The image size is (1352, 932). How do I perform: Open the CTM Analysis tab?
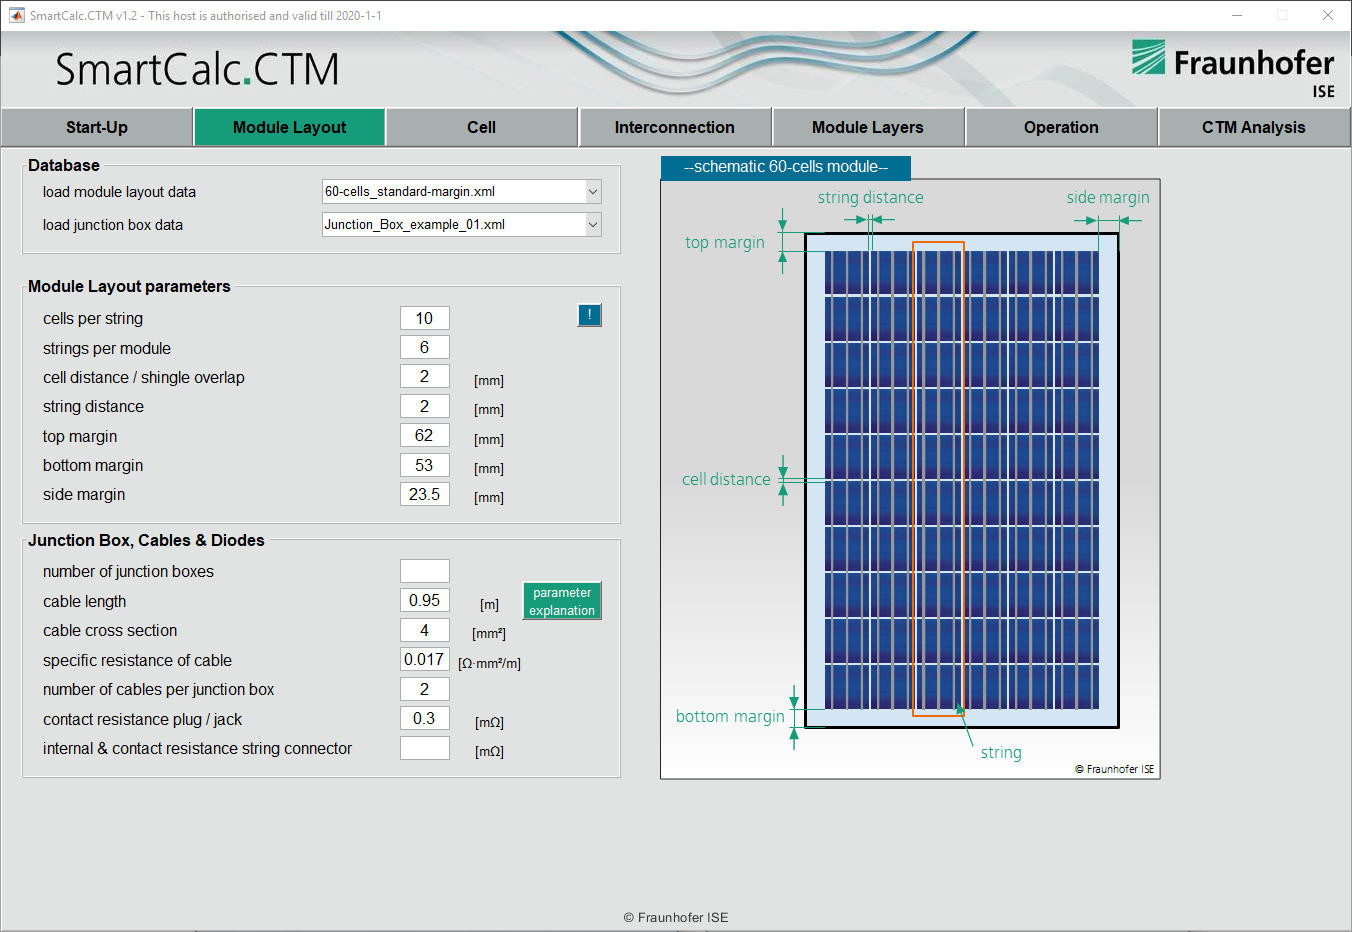coord(1254,127)
